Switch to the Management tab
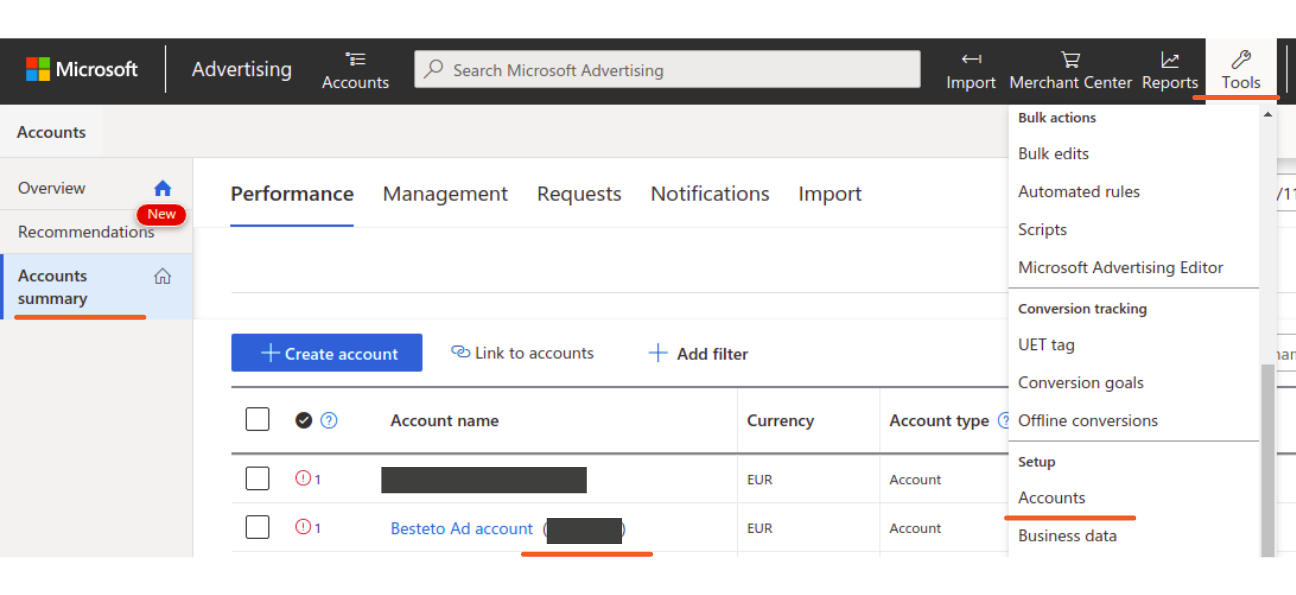The height and width of the screenshot is (595, 1296). (x=445, y=194)
